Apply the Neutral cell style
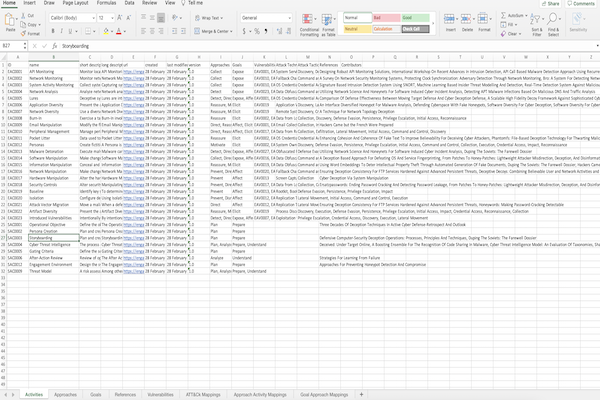600x400 pixels. click(357, 29)
